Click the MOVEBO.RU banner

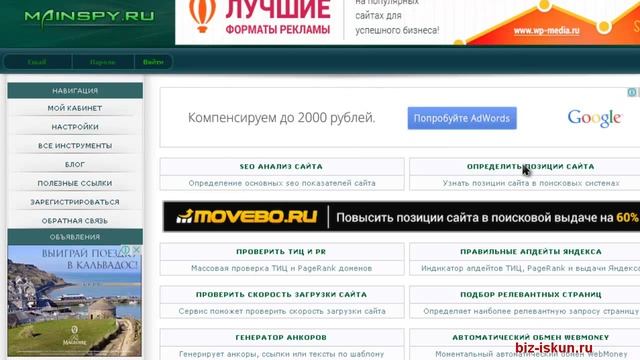[402, 217]
